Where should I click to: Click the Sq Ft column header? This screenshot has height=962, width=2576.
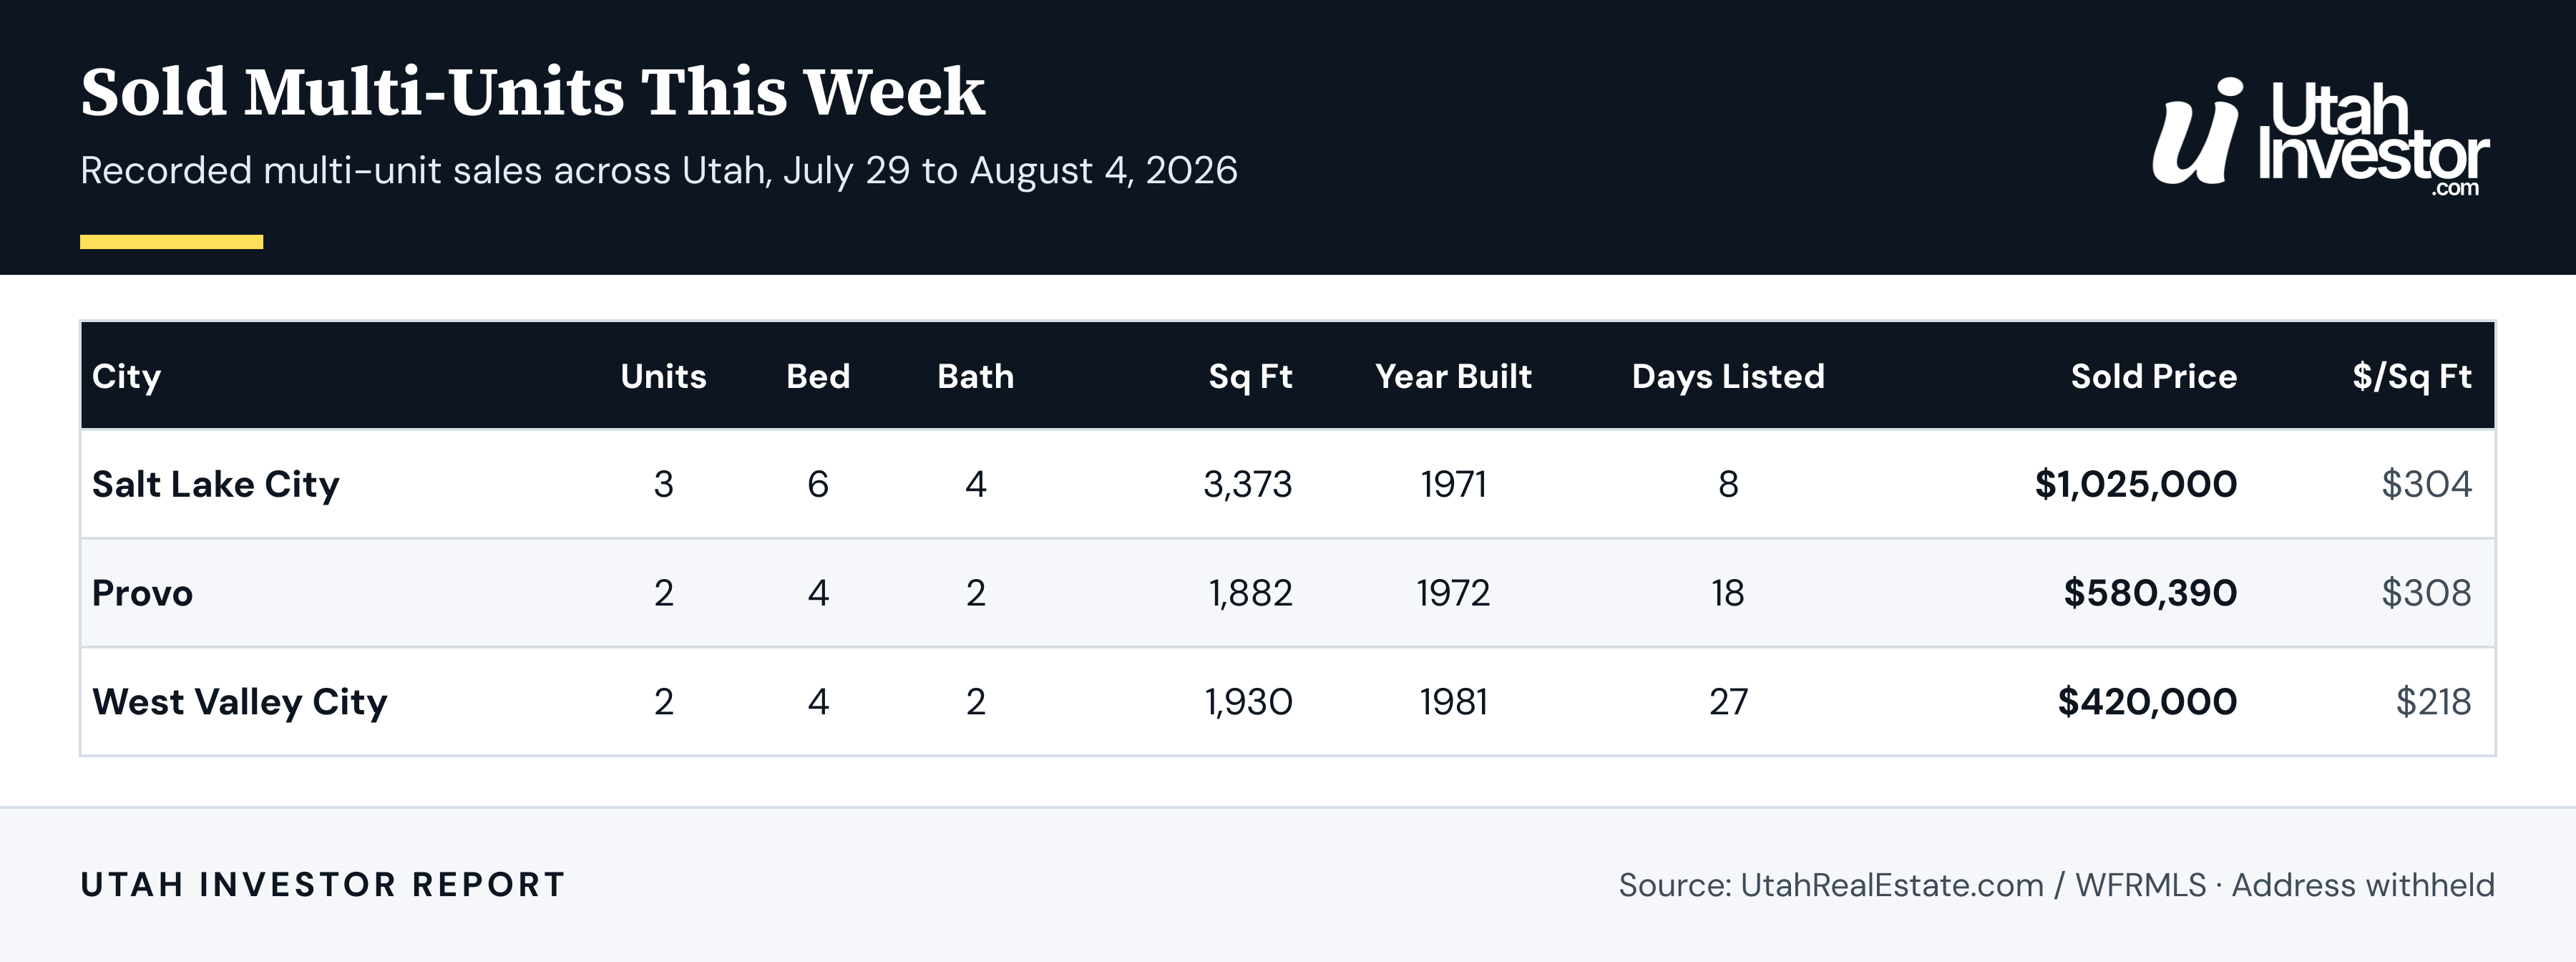coord(1250,376)
